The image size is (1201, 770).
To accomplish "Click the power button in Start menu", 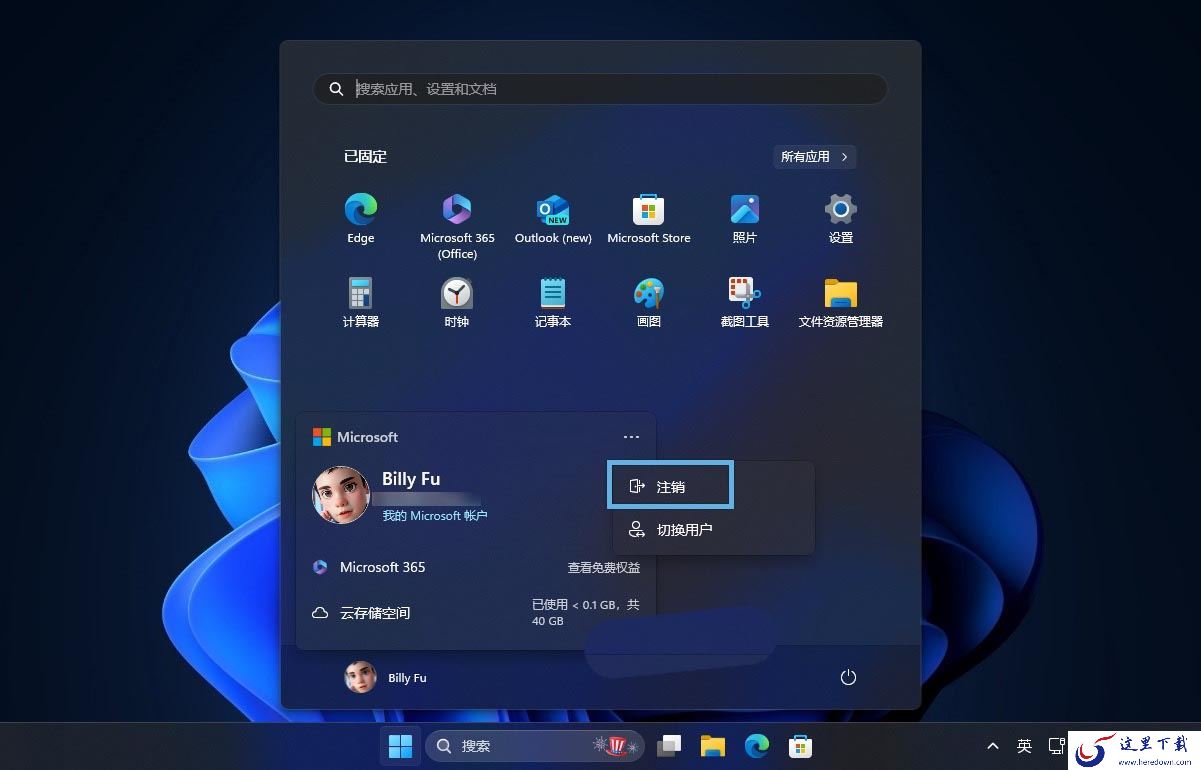I will click(x=848, y=677).
